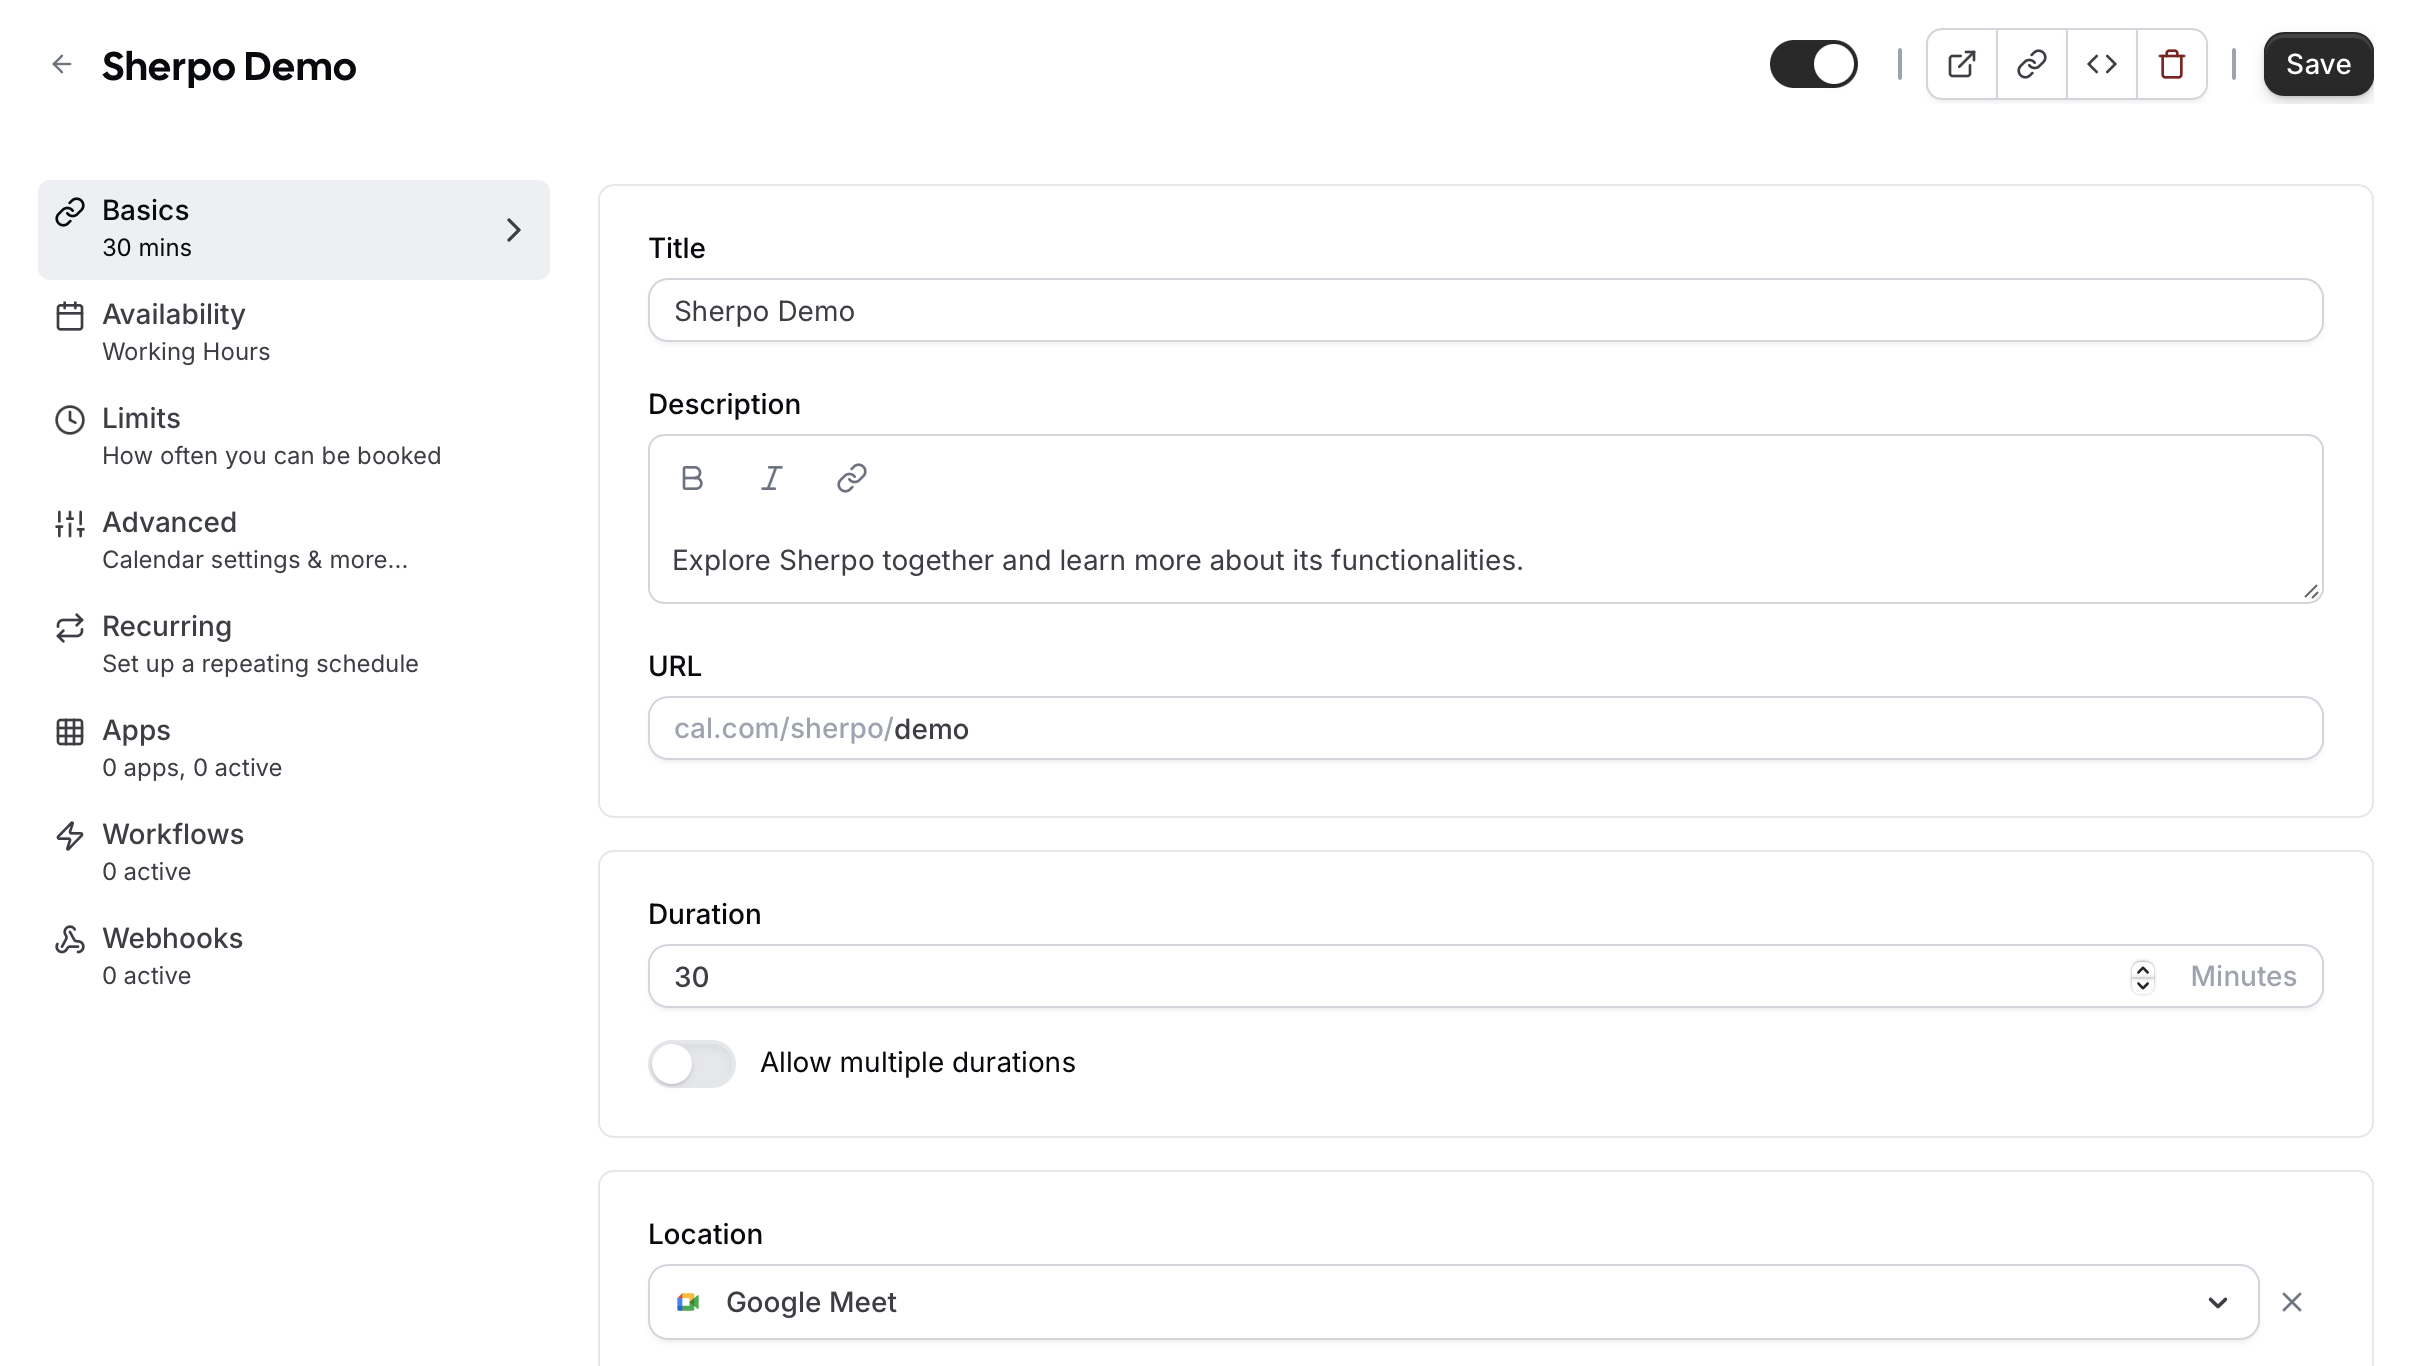Image resolution: width=2422 pixels, height=1366 pixels.
Task: Navigate back using the arrow icon
Action: [x=63, y=64]
